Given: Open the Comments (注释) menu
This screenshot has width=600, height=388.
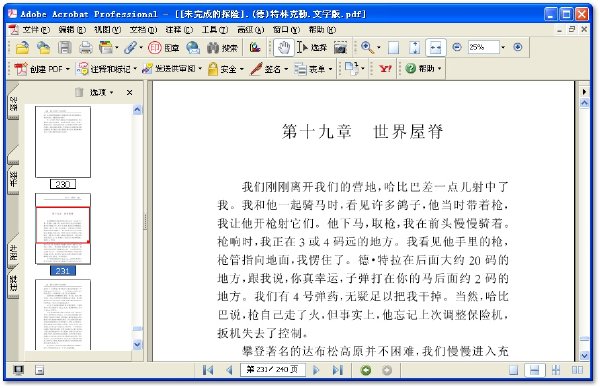Looking at the screenshot, I should pos(179,29).
